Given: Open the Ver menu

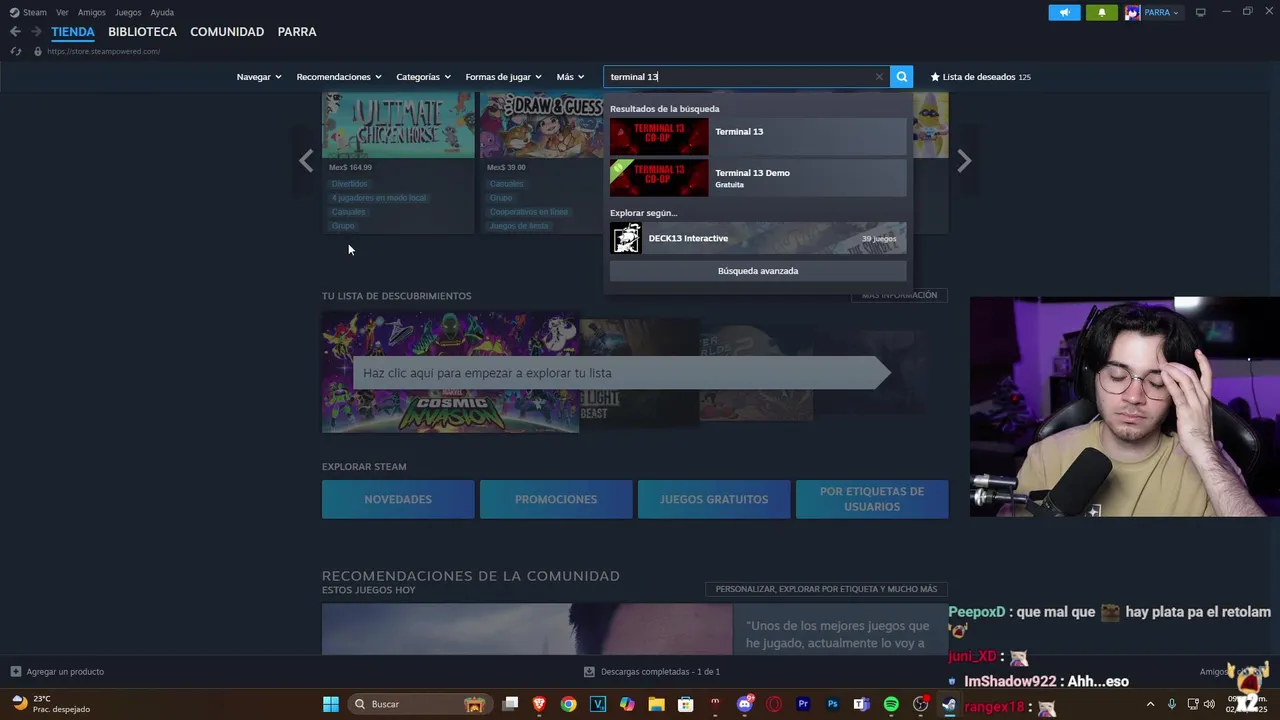Looking at the screenshot, I should [62, 12].
